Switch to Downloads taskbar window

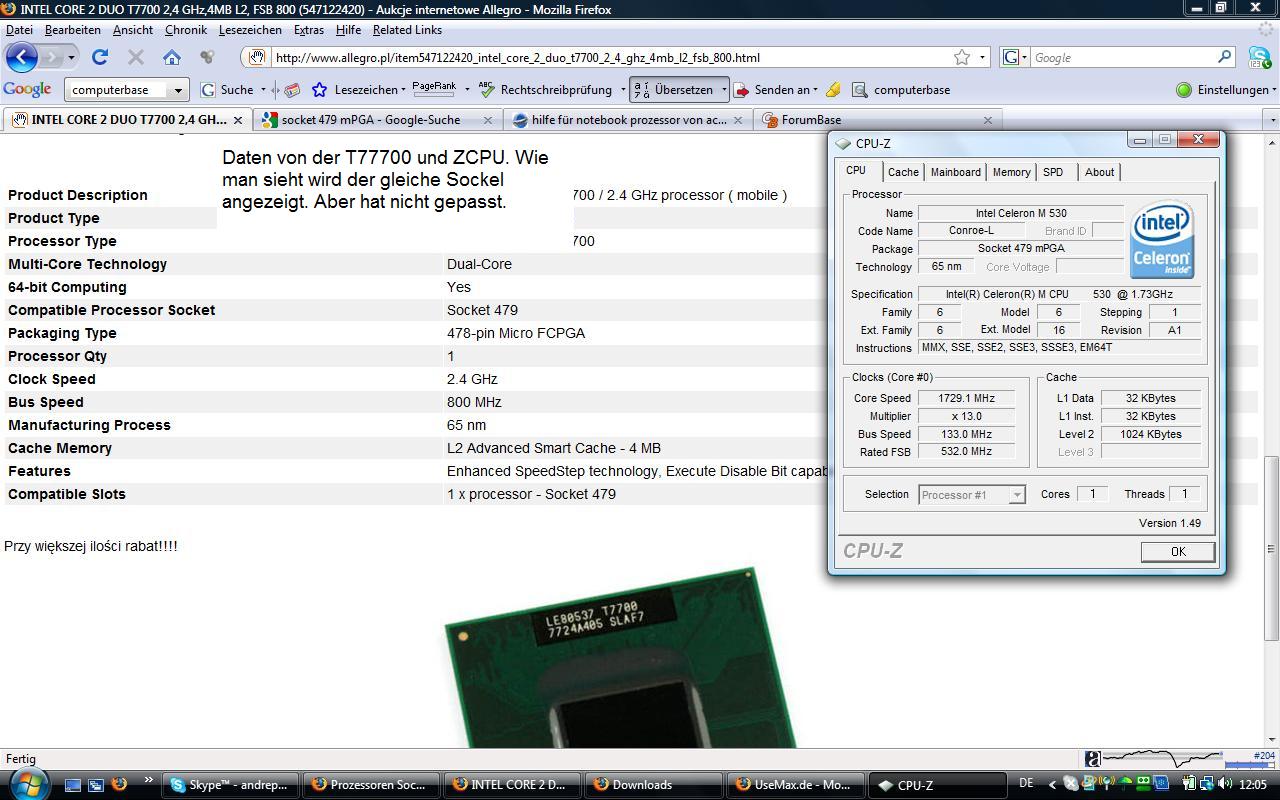654,785
